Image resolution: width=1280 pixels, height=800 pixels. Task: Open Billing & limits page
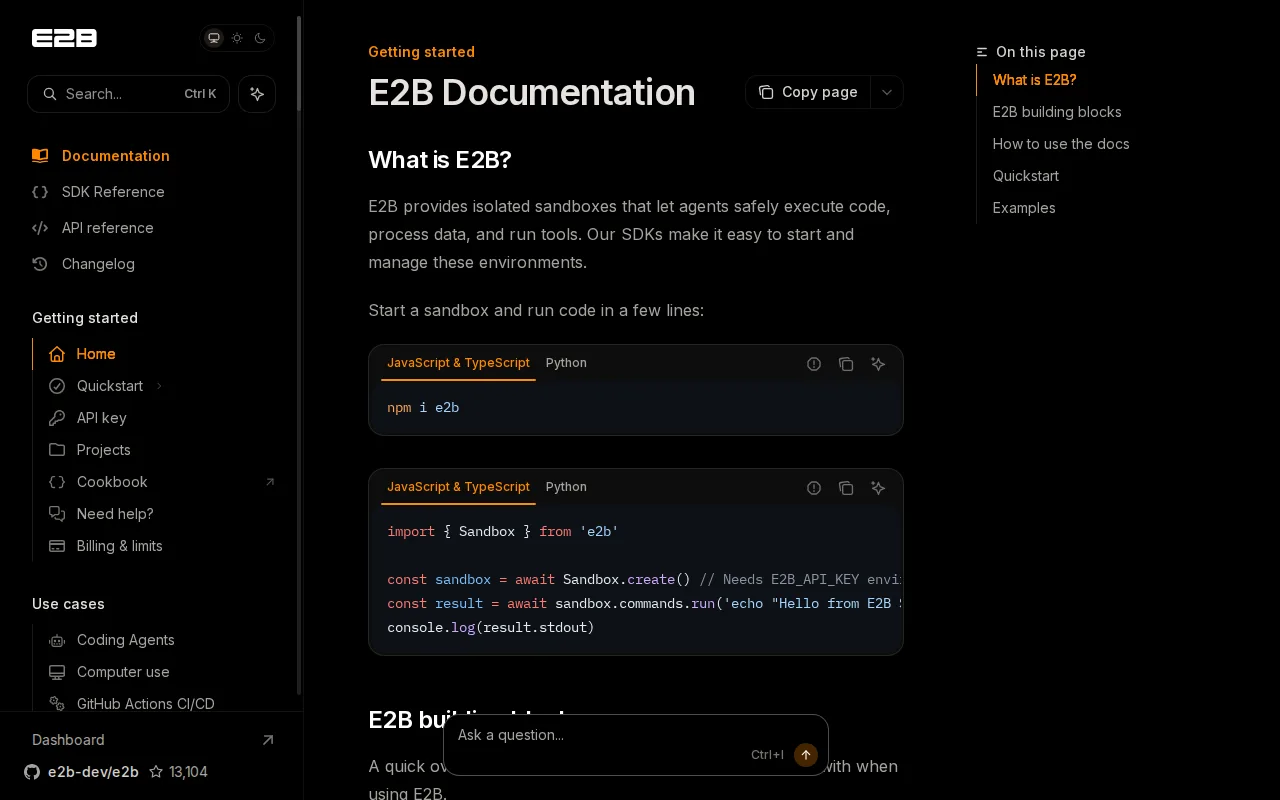pyautogui.click(x=120, y=546)
